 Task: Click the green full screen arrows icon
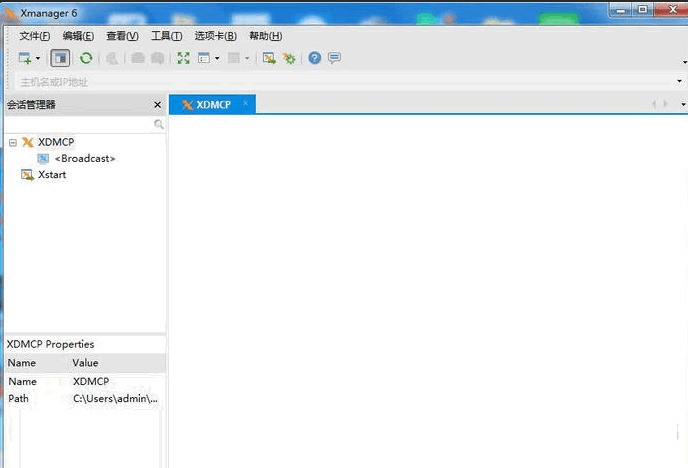183,58
